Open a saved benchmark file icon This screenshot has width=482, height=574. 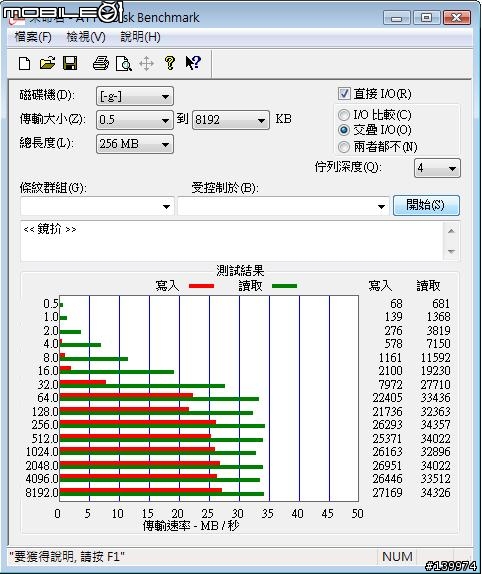click(x=47, y=63)
